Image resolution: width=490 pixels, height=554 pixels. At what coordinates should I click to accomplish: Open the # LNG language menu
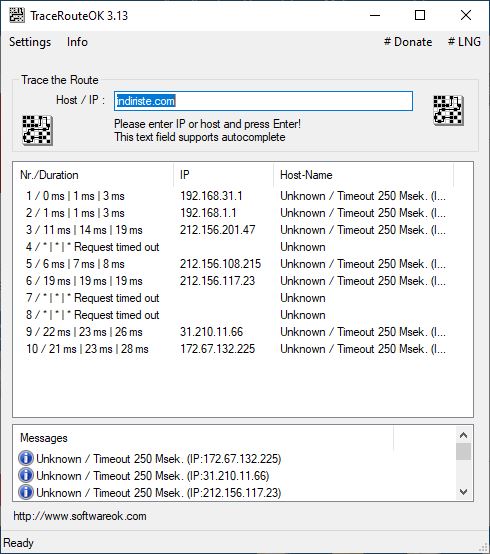464,42
